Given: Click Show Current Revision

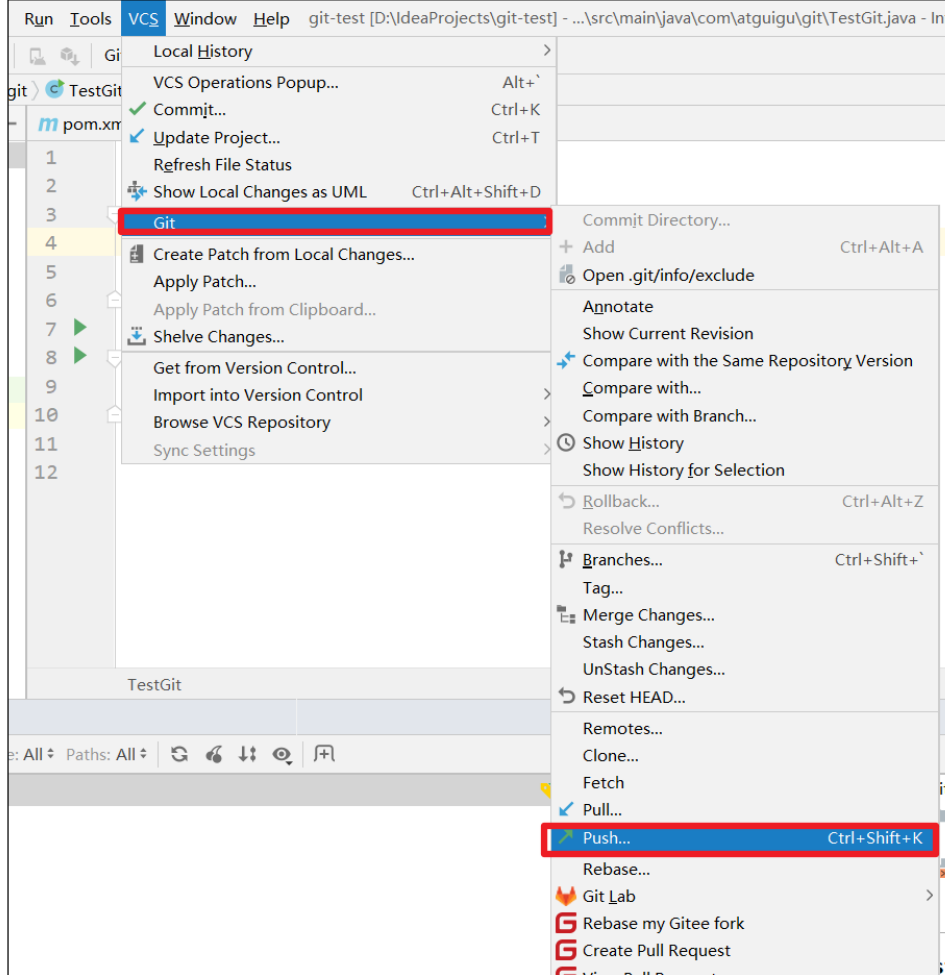Looking at the screenshot, I should point(745,333).
